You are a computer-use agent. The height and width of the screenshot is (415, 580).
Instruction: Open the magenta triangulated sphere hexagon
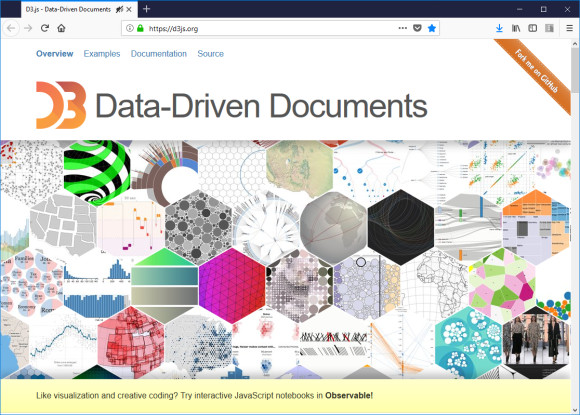pyautogui.click(x=232, y=286)
